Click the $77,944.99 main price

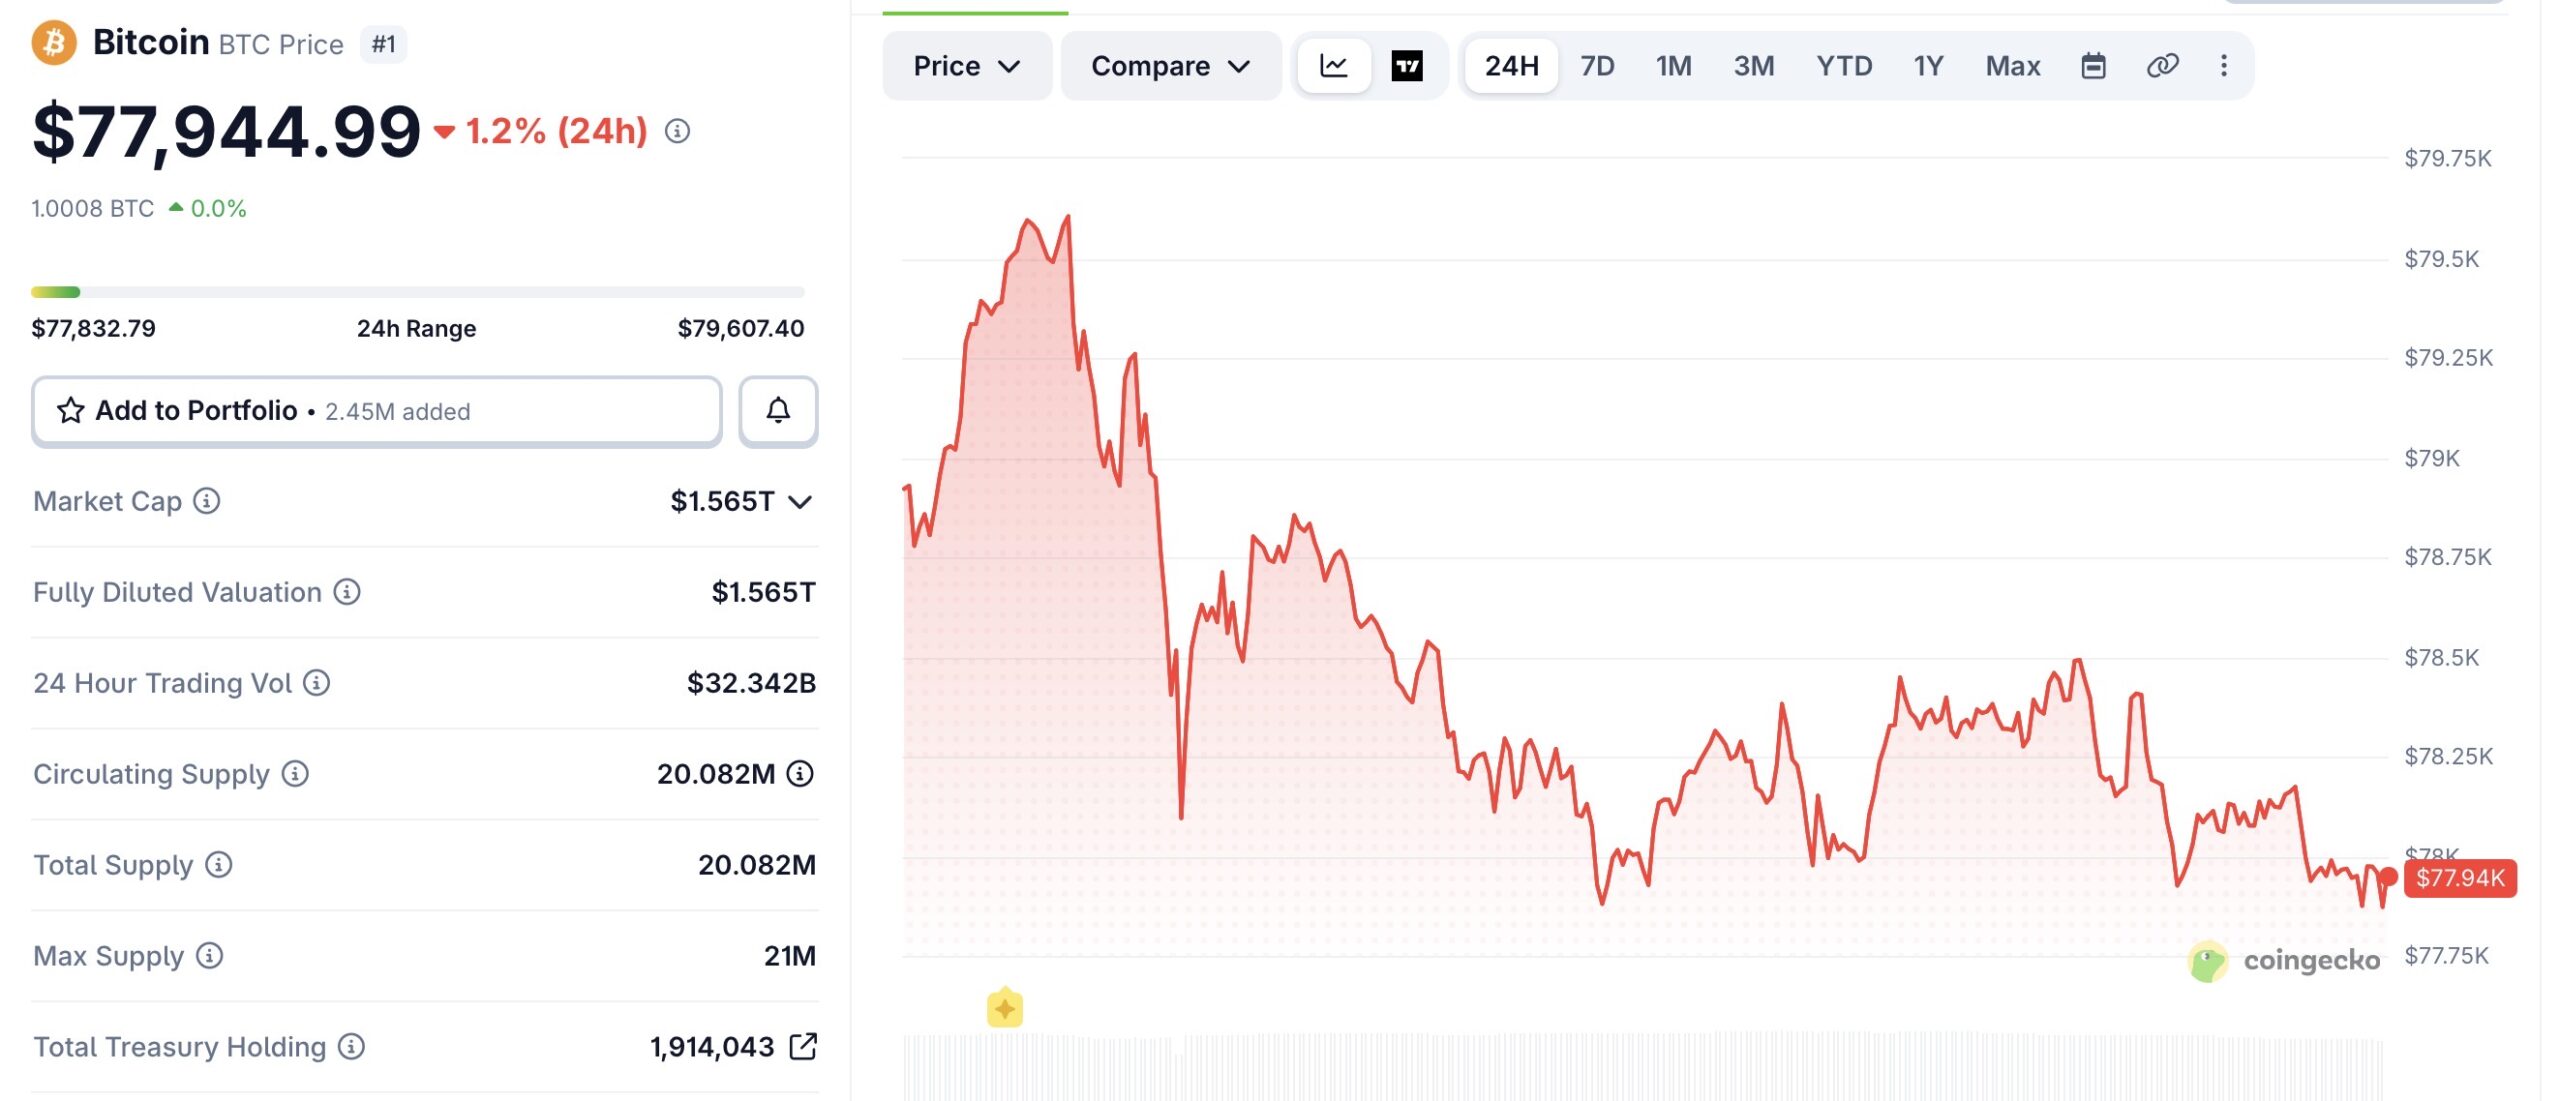coord(227,131)
